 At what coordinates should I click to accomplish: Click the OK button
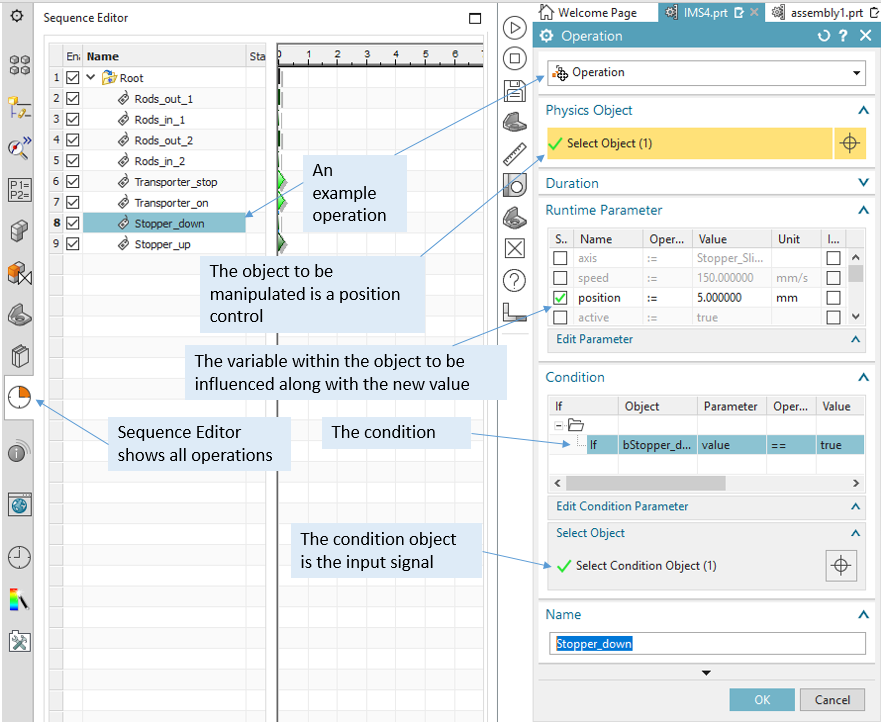pyautogui.click(x=762, y=700)
